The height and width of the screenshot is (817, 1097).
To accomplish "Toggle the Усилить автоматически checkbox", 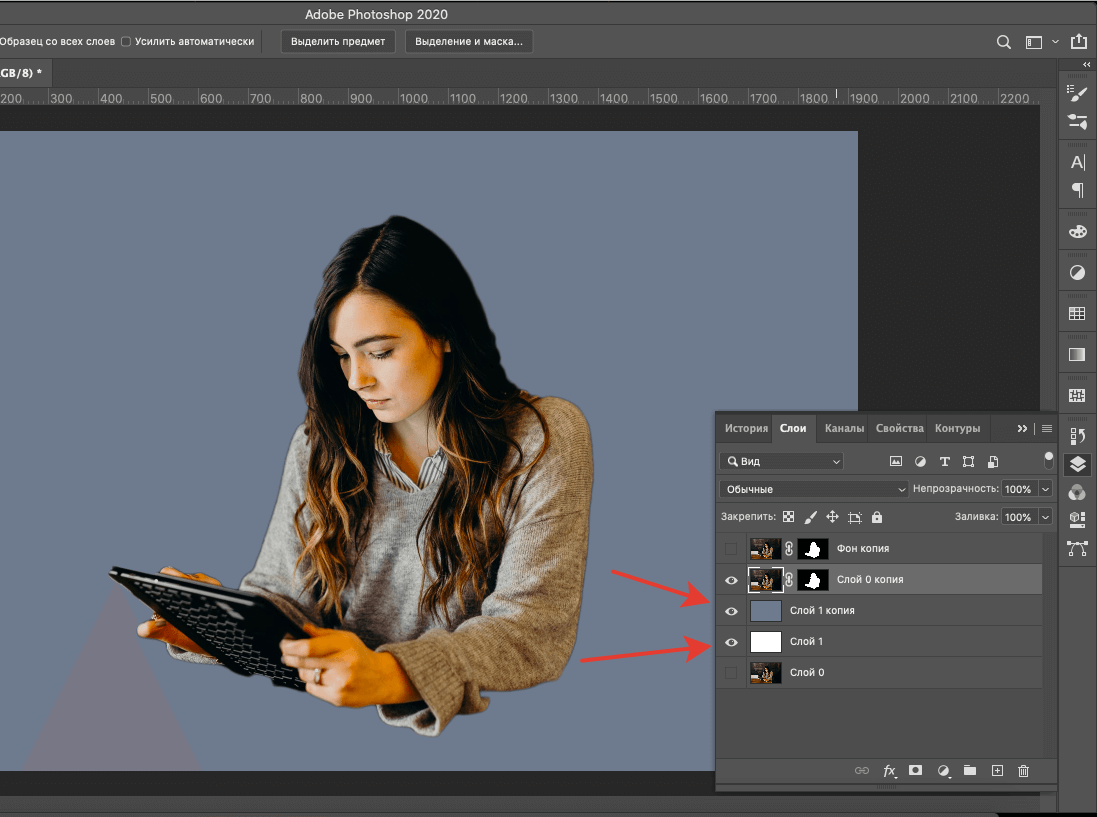I will tap(126, 41).
